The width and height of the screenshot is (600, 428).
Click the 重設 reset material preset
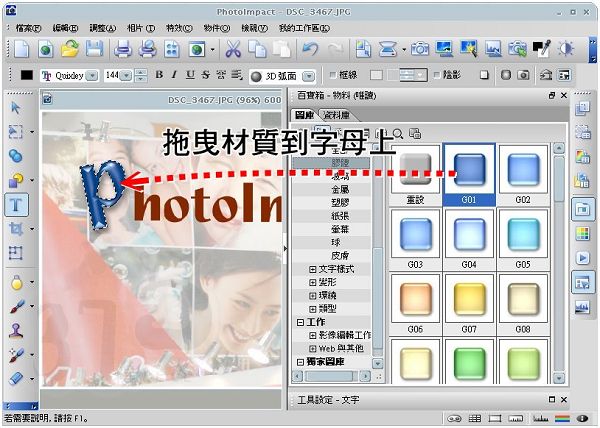pyautogui.click(x=416, y=175)
